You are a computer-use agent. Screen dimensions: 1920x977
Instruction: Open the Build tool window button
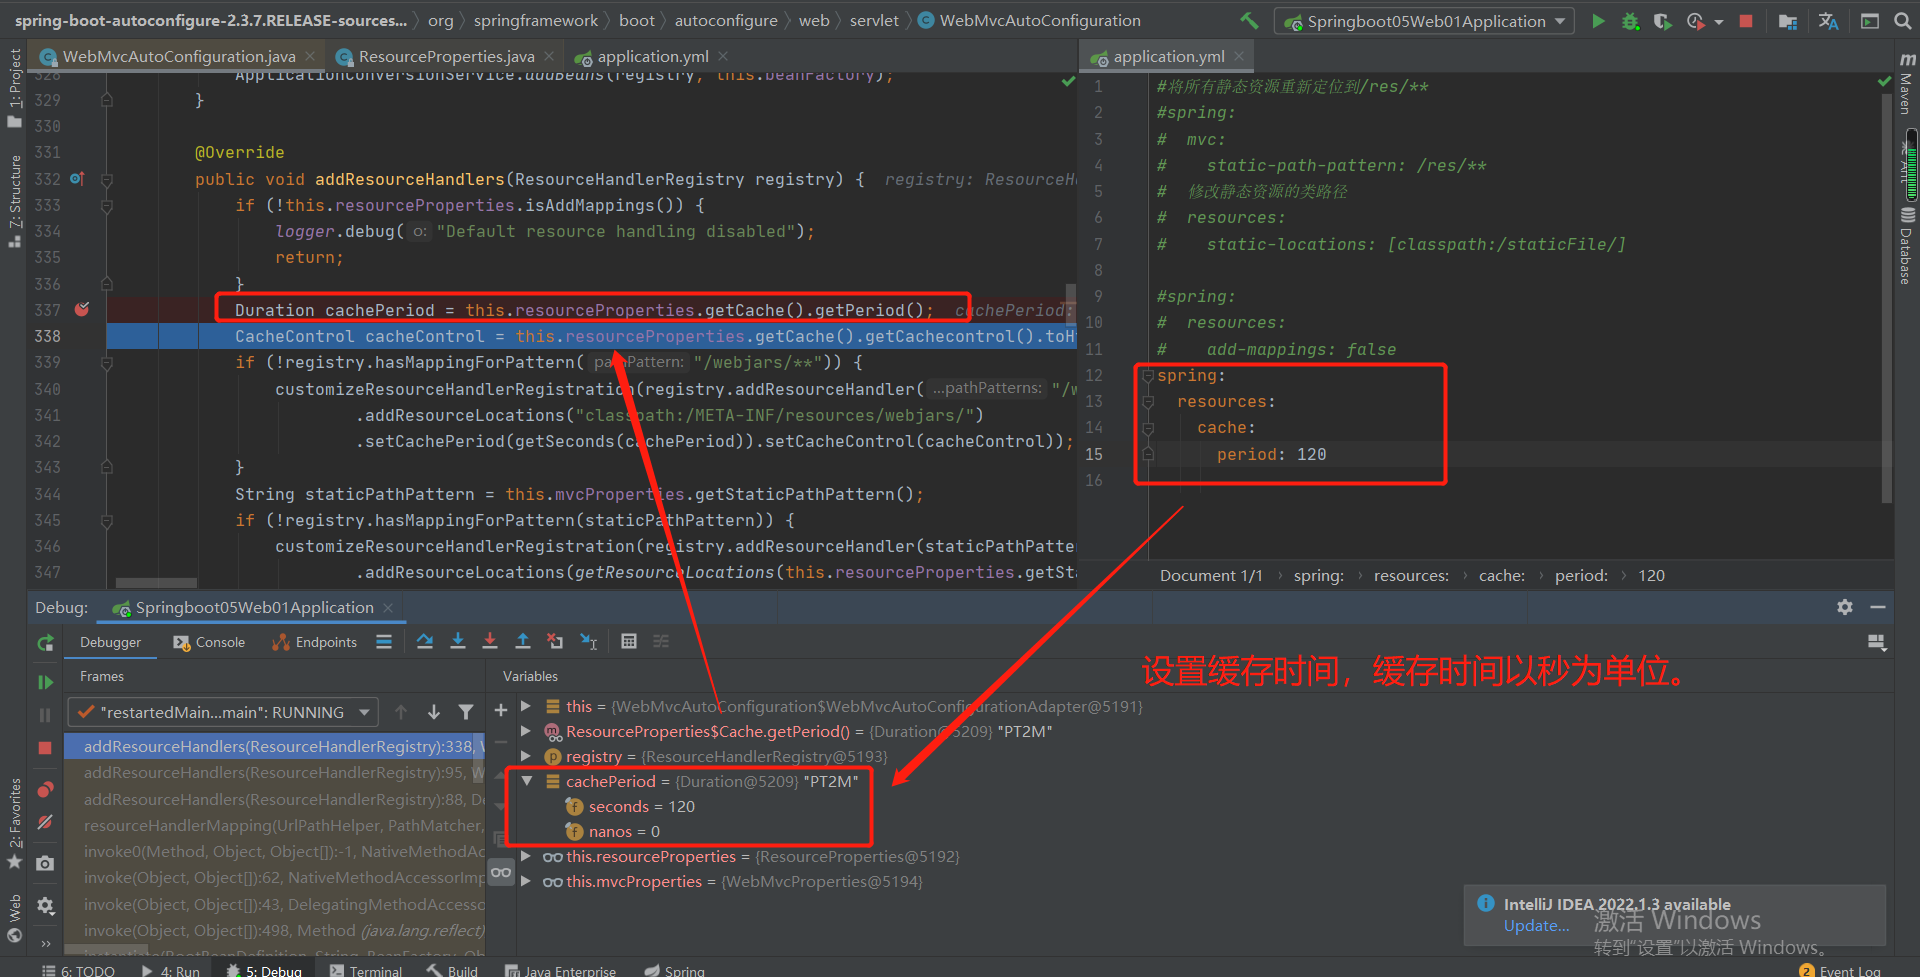452,970
